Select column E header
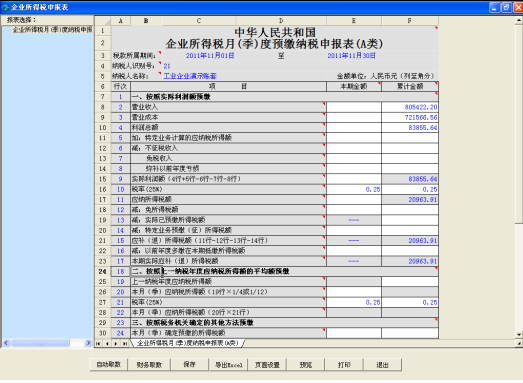 (354, 21)
